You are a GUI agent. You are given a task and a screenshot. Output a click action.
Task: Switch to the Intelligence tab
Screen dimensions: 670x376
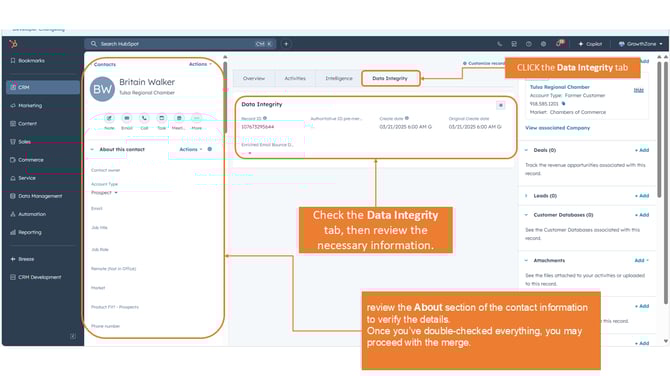point(339,79)
